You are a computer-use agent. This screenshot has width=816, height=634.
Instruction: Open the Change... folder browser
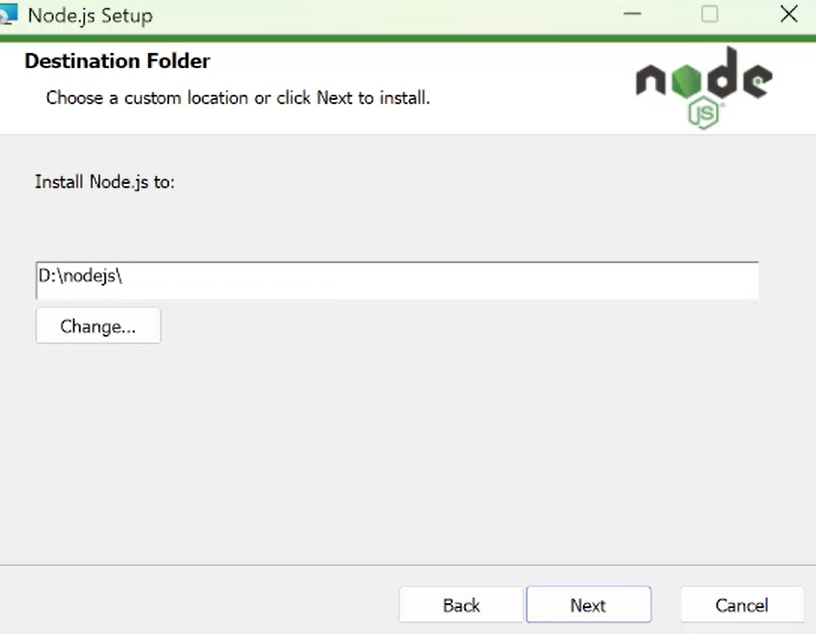(x=98, y=326)
